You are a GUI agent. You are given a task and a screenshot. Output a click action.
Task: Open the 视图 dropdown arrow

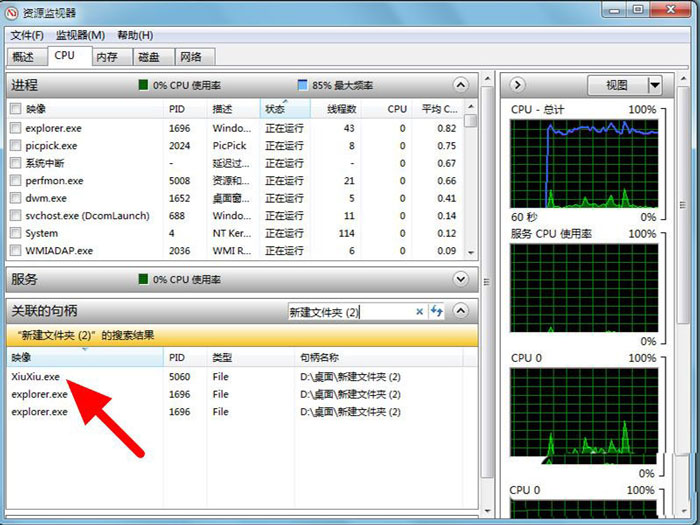click(654, 85)
